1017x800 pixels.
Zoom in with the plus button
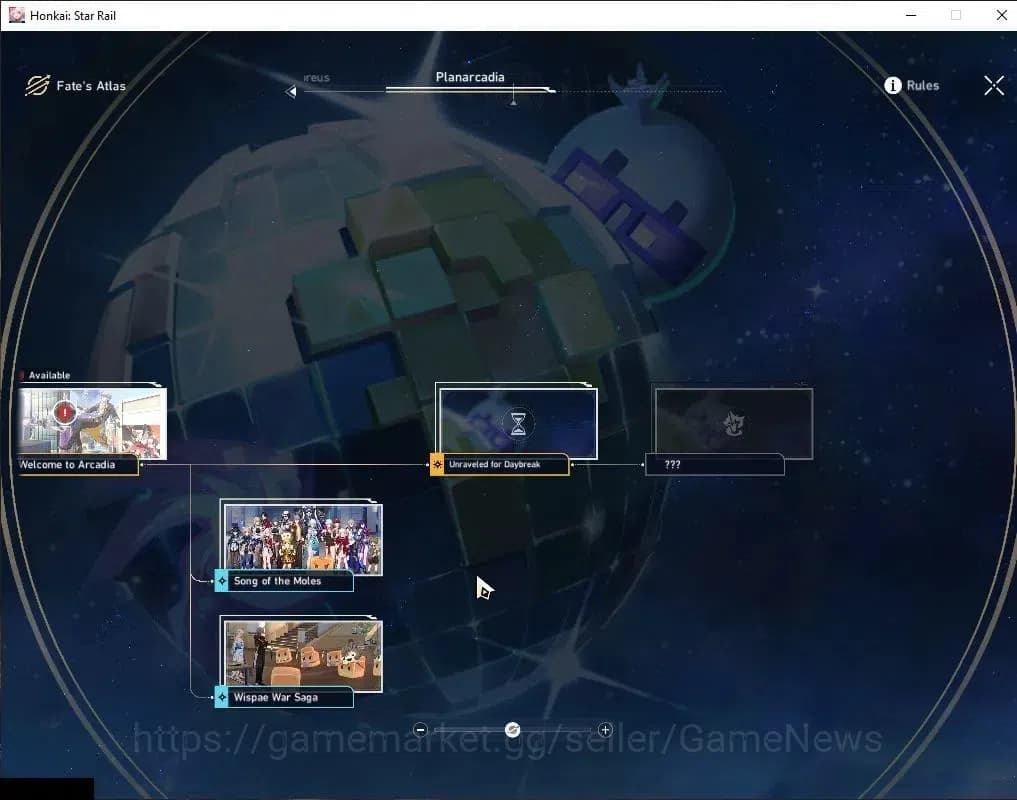(604, 730)
